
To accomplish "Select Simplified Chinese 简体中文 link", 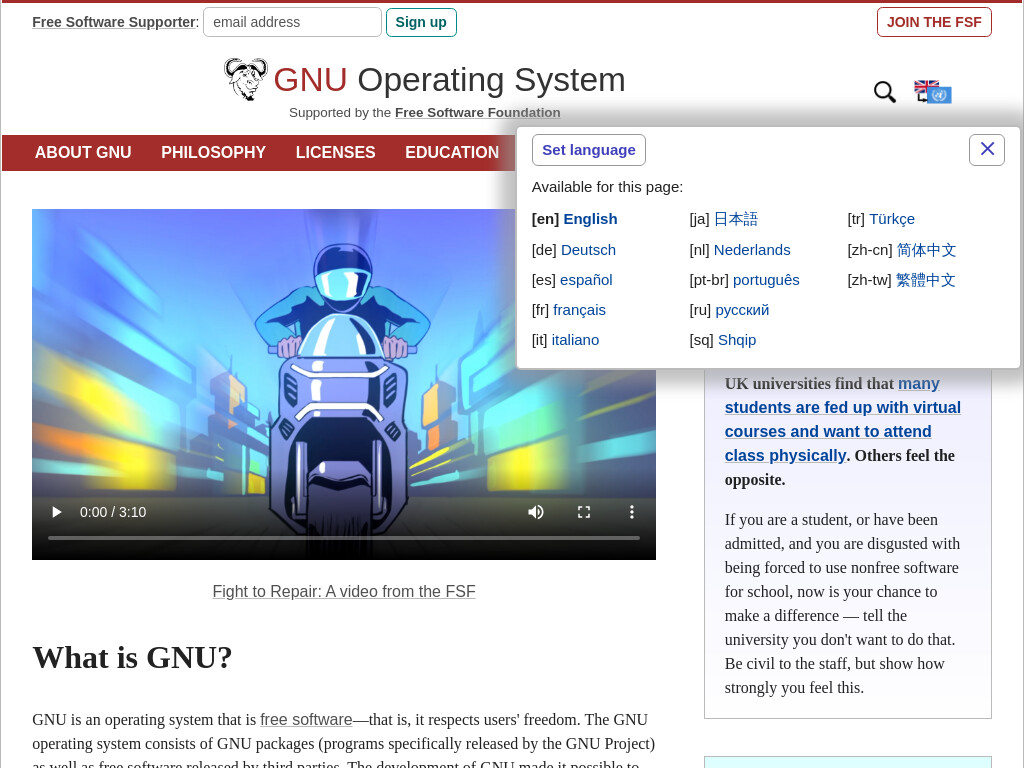I will (926, 250).
